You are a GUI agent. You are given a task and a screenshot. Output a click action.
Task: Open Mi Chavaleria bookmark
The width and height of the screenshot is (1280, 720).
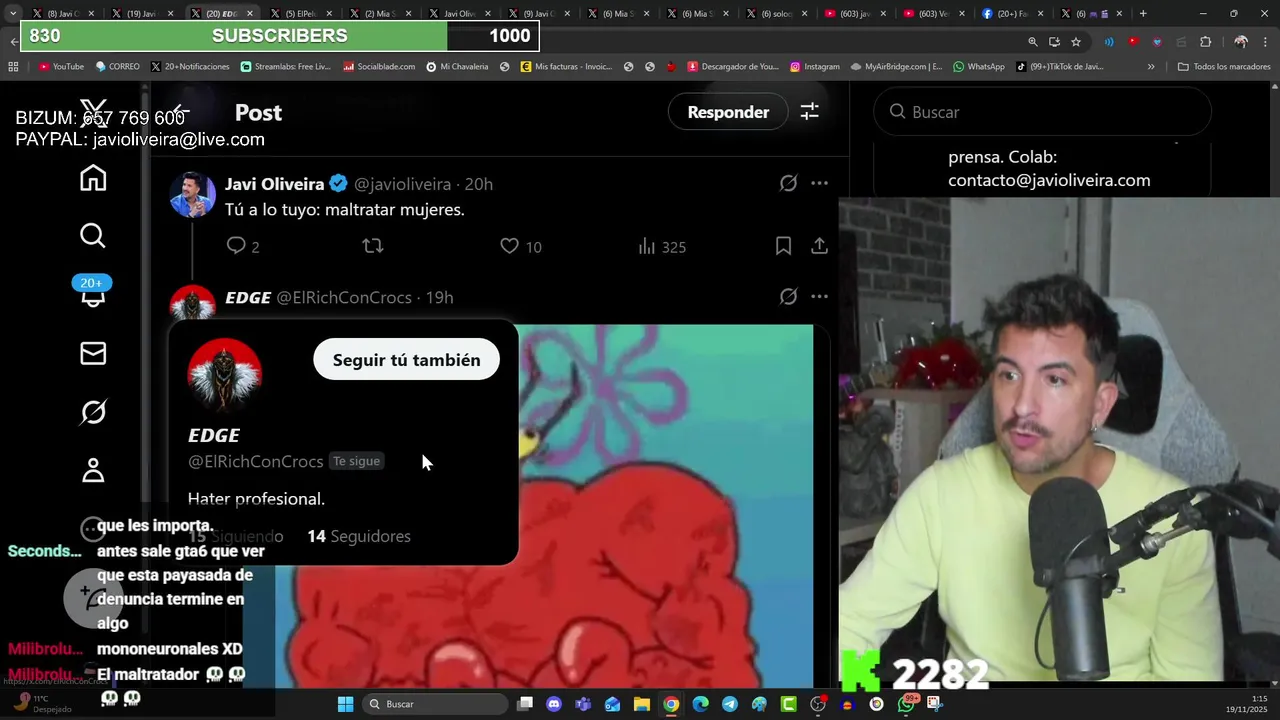tap(457, 67)
